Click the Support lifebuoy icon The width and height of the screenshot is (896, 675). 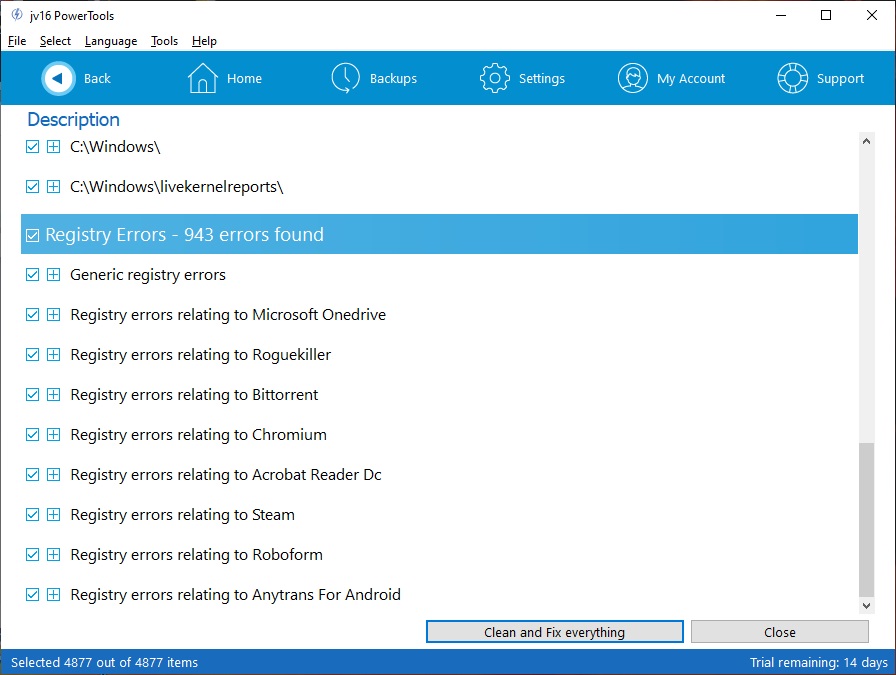coord(792,78)
